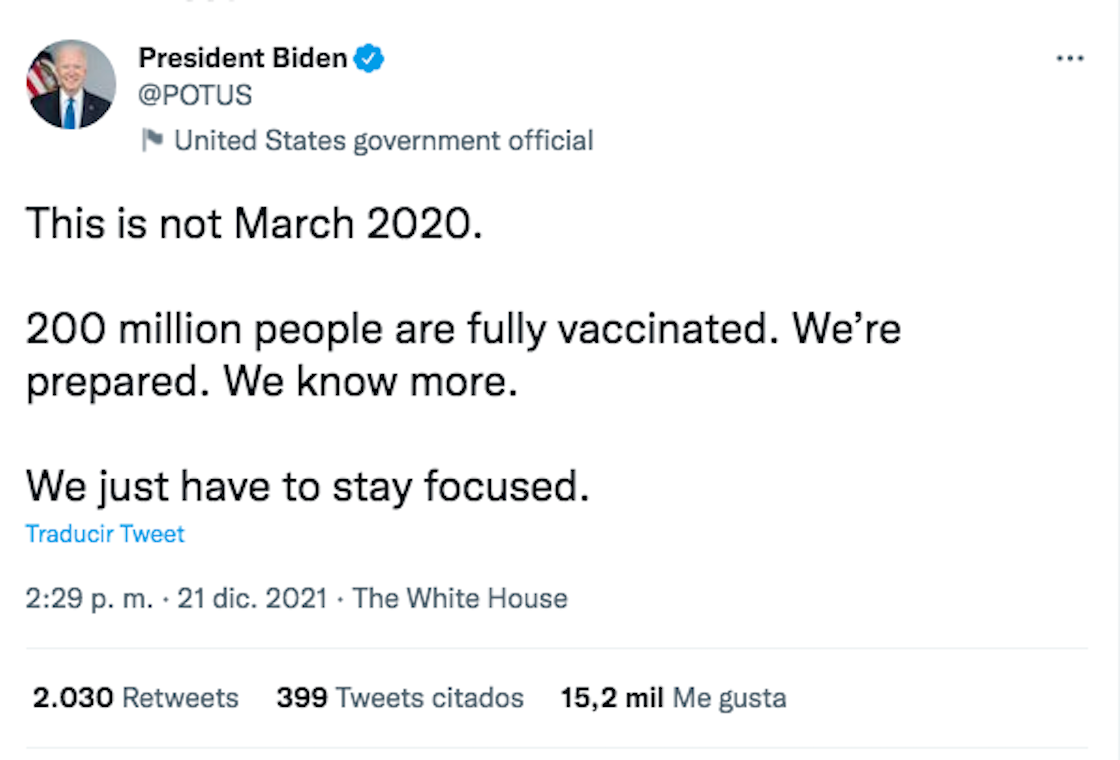Click The White House source label
The width and height of the screenshot is (1120, 760).
pos(460,599)
